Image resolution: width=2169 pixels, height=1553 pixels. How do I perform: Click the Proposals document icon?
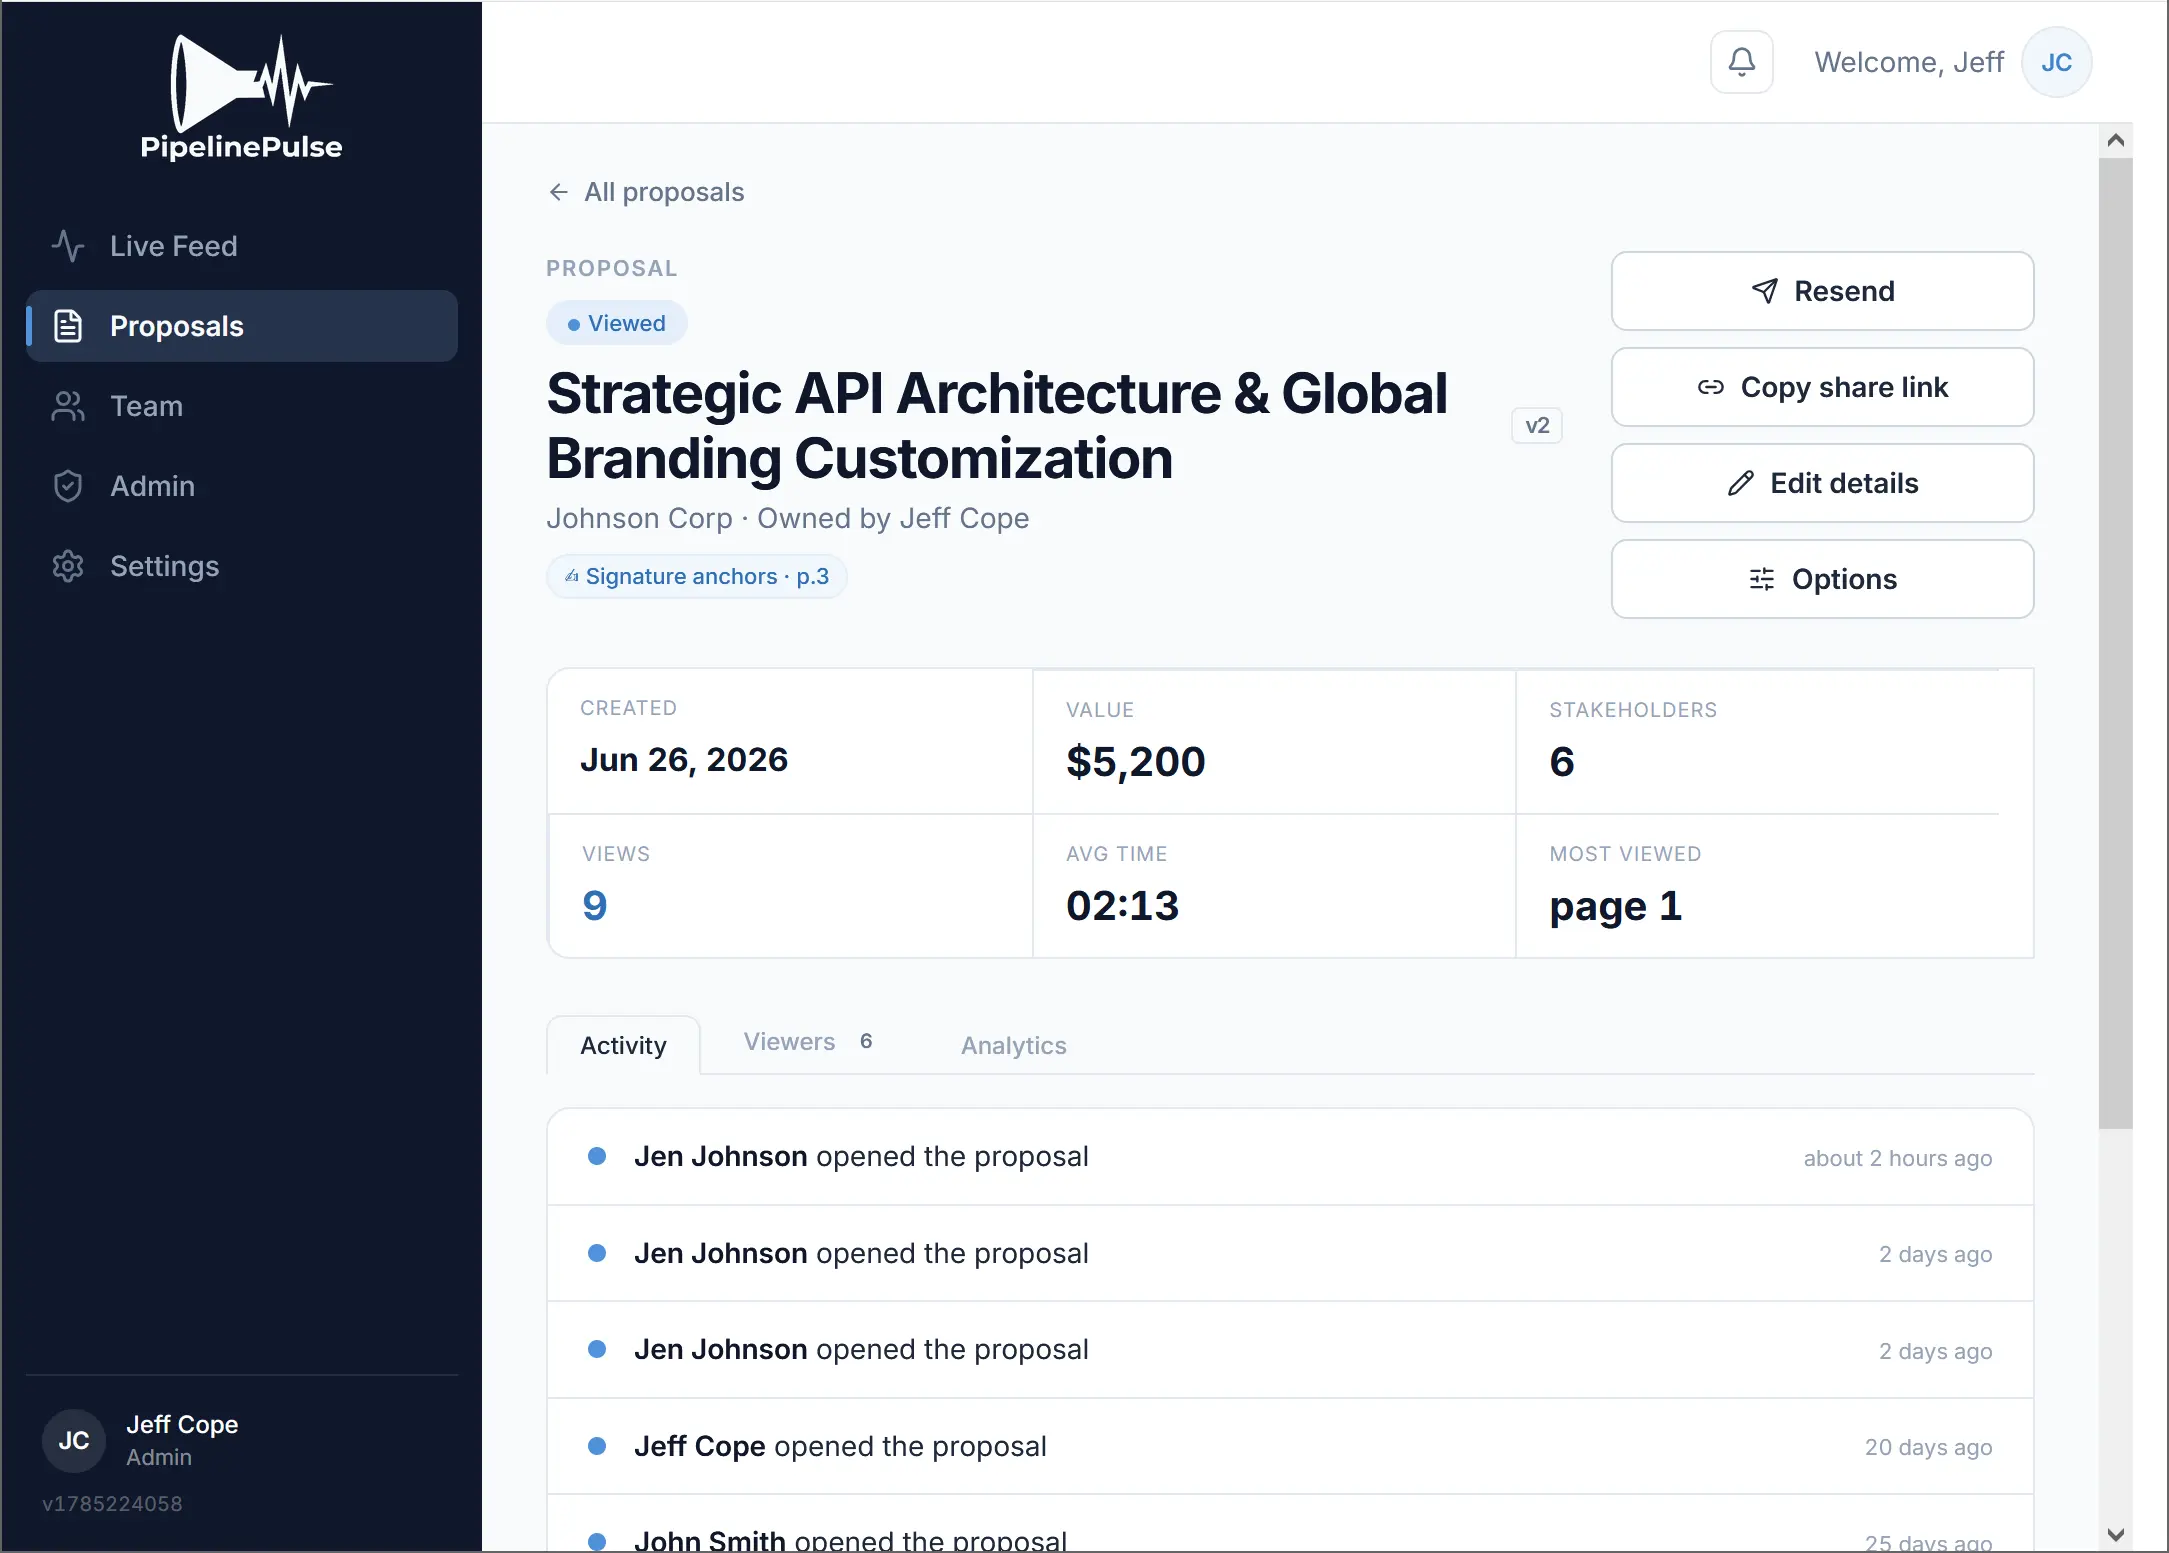68,326
